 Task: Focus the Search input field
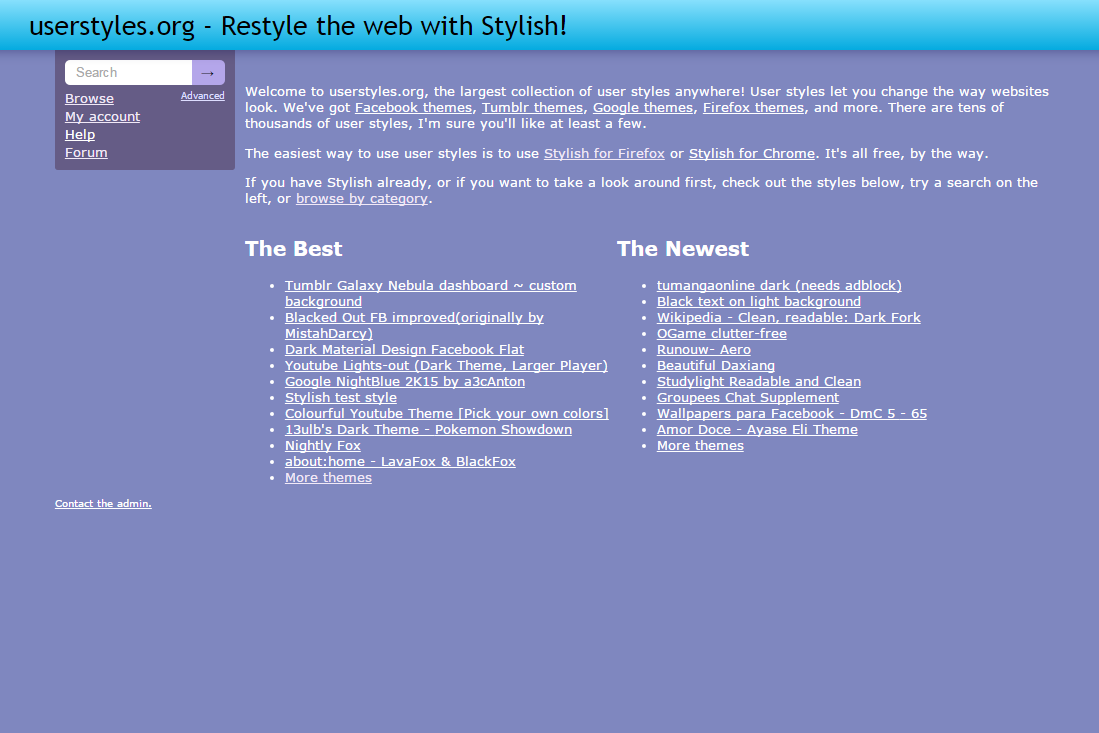[128, 72]
